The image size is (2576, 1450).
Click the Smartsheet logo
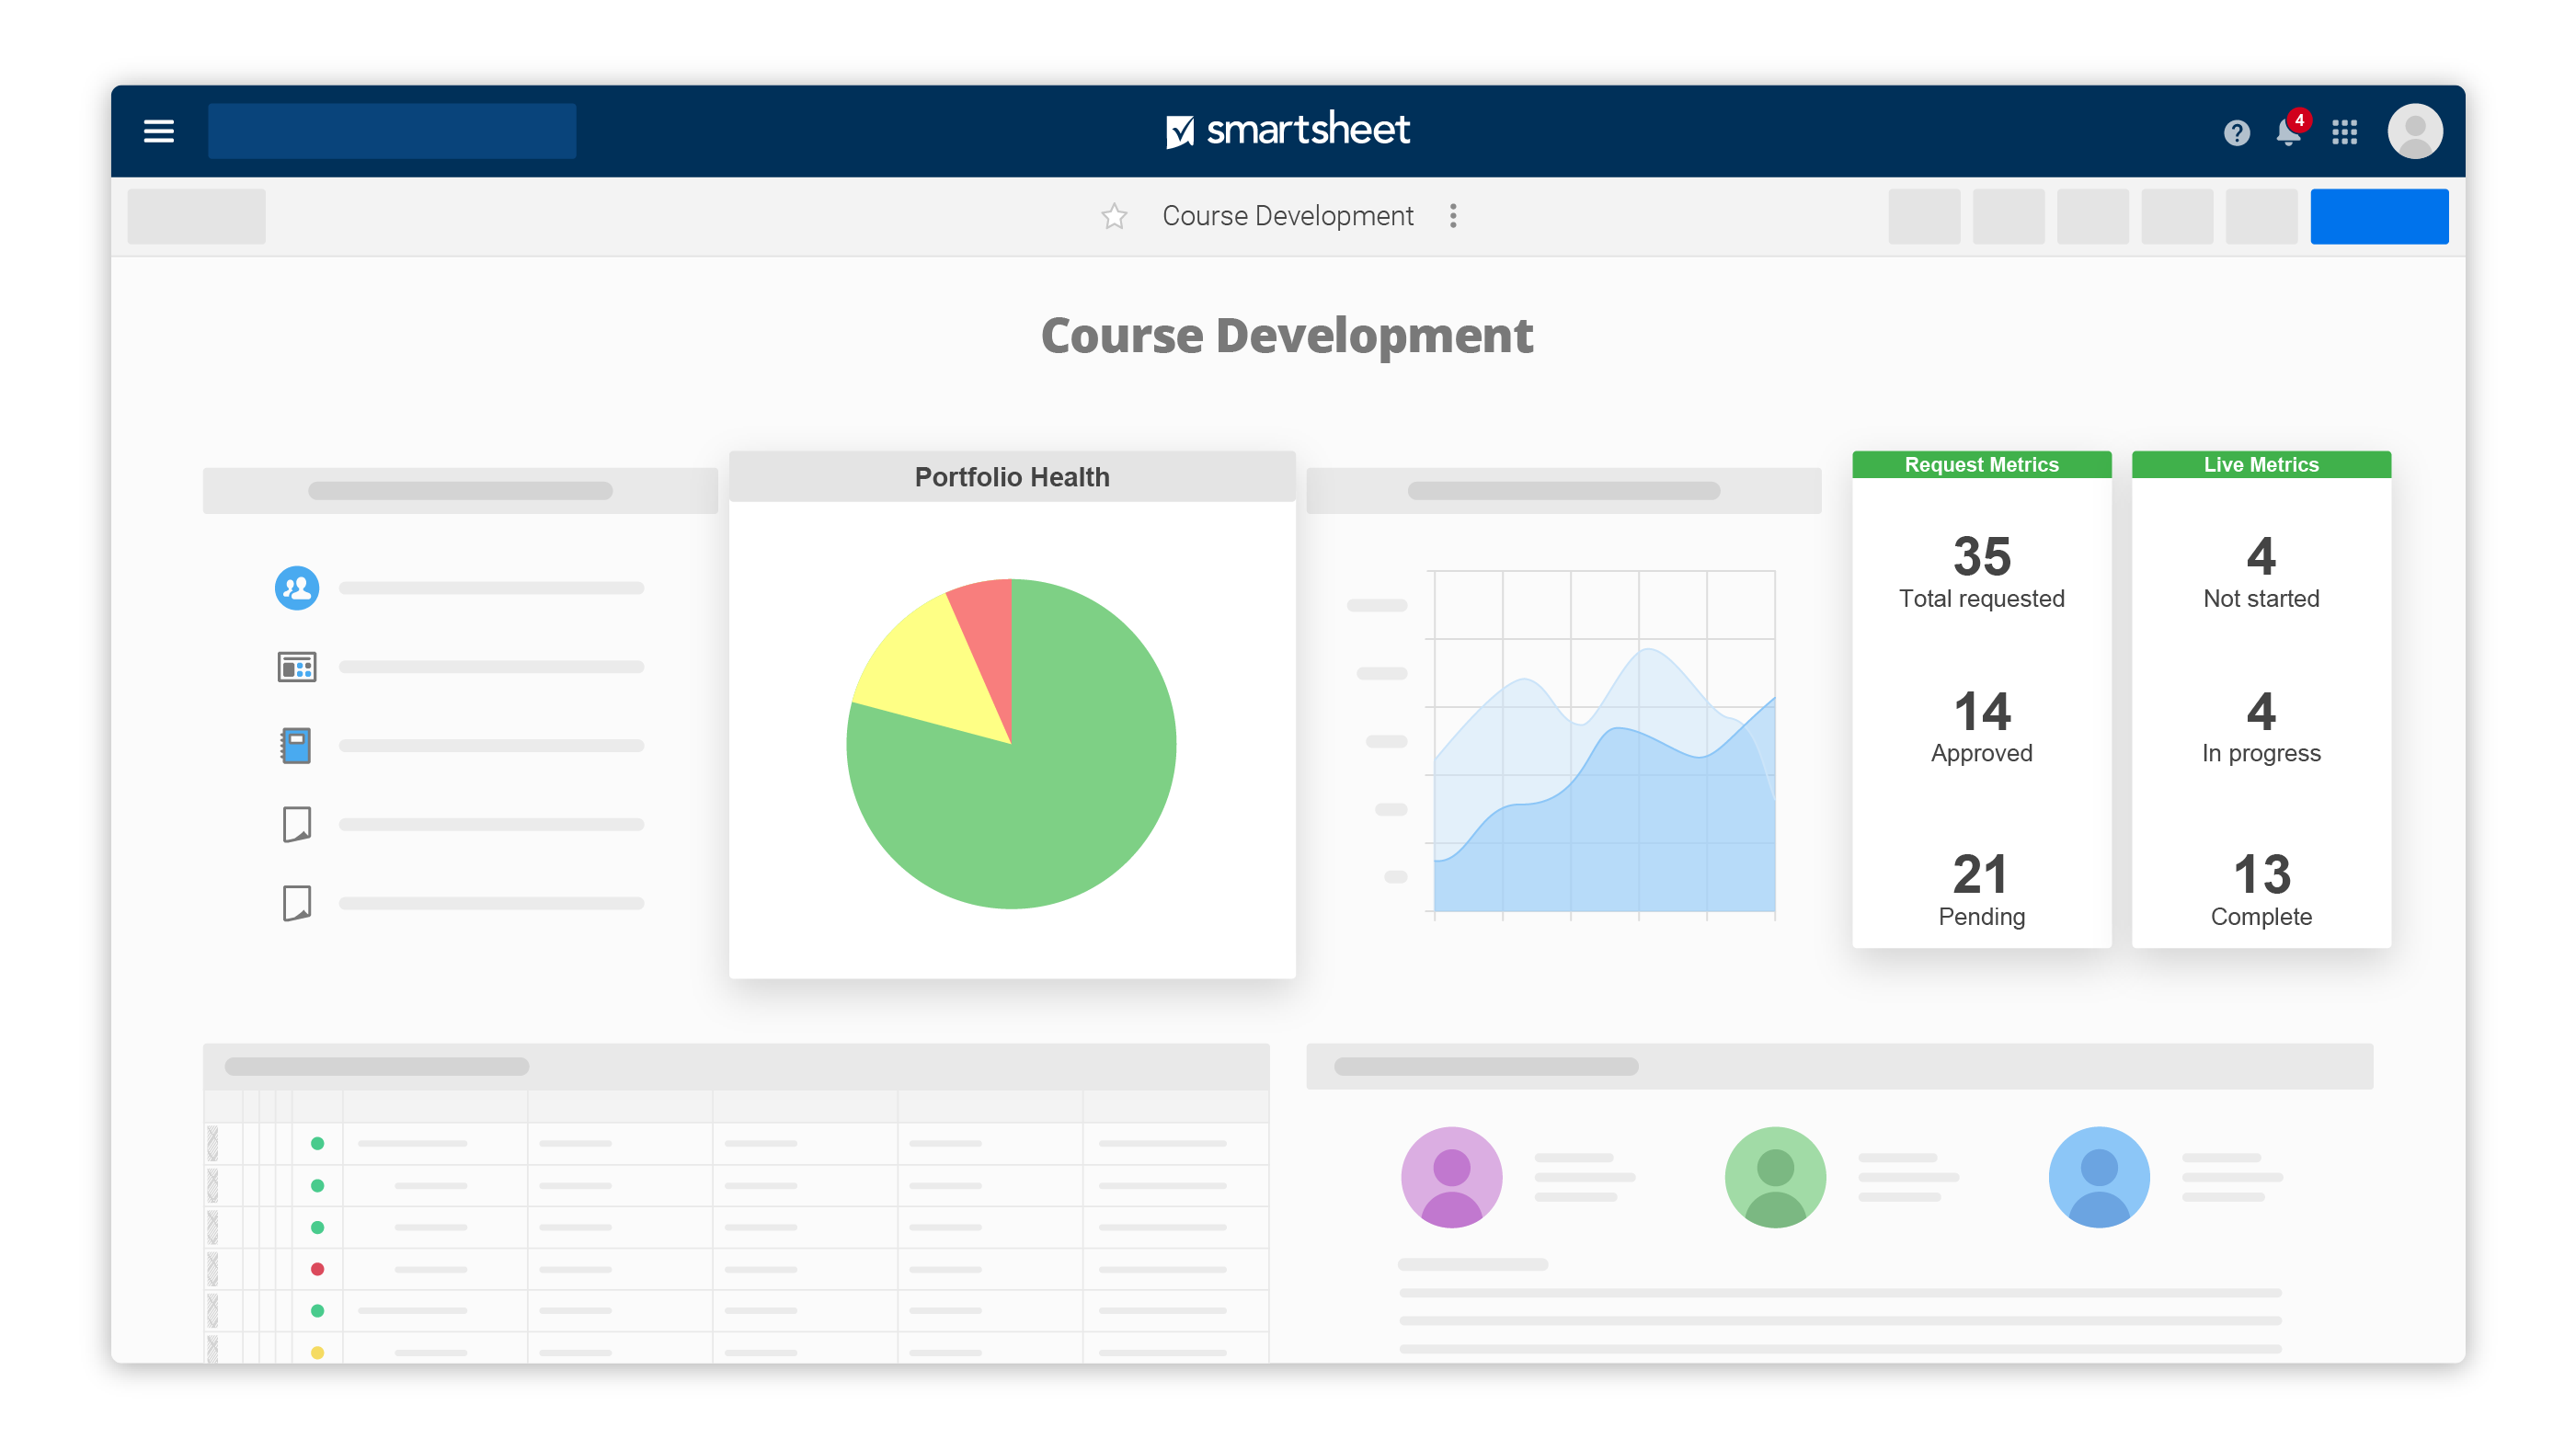(x=1288, y=130)
